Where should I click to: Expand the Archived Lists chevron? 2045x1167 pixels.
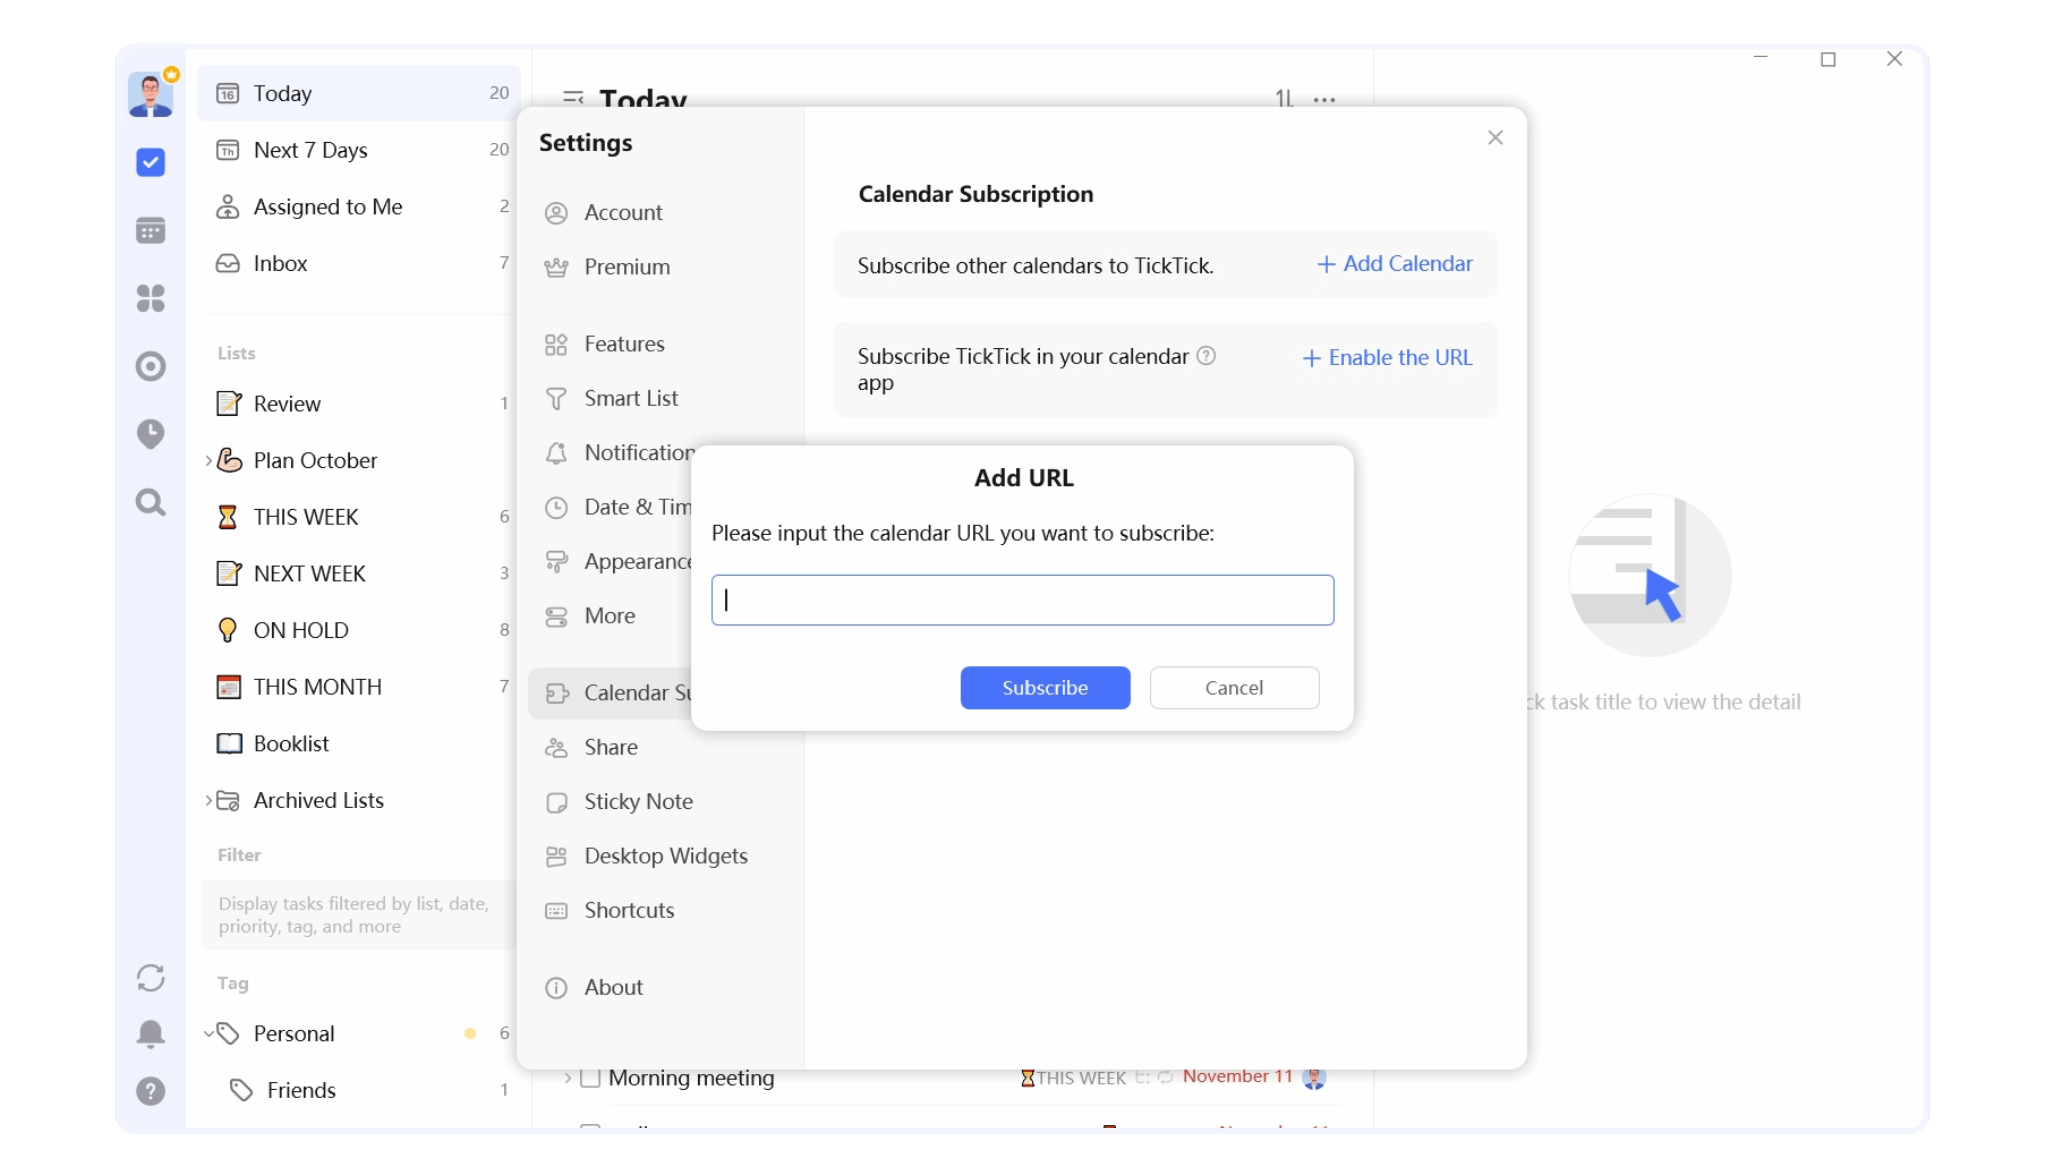pyautogui.click(x=208, y=800)
